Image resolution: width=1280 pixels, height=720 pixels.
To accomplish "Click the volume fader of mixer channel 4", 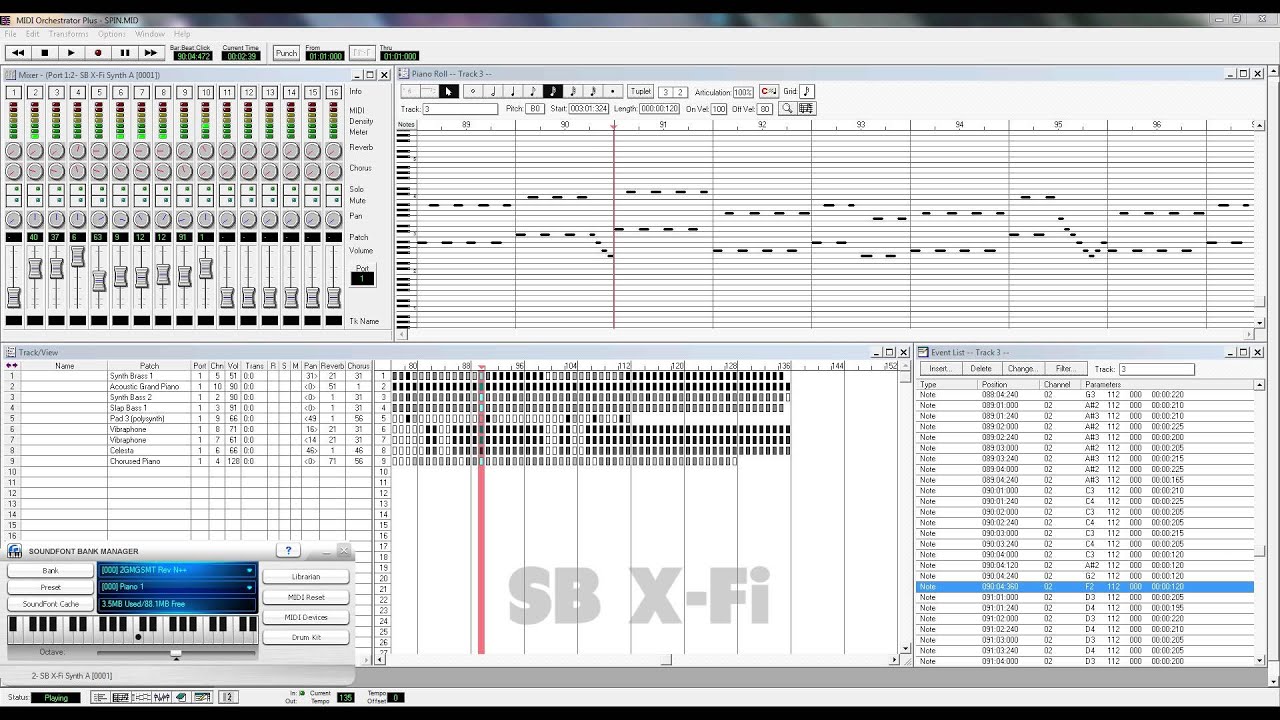I will pos(77,257).
